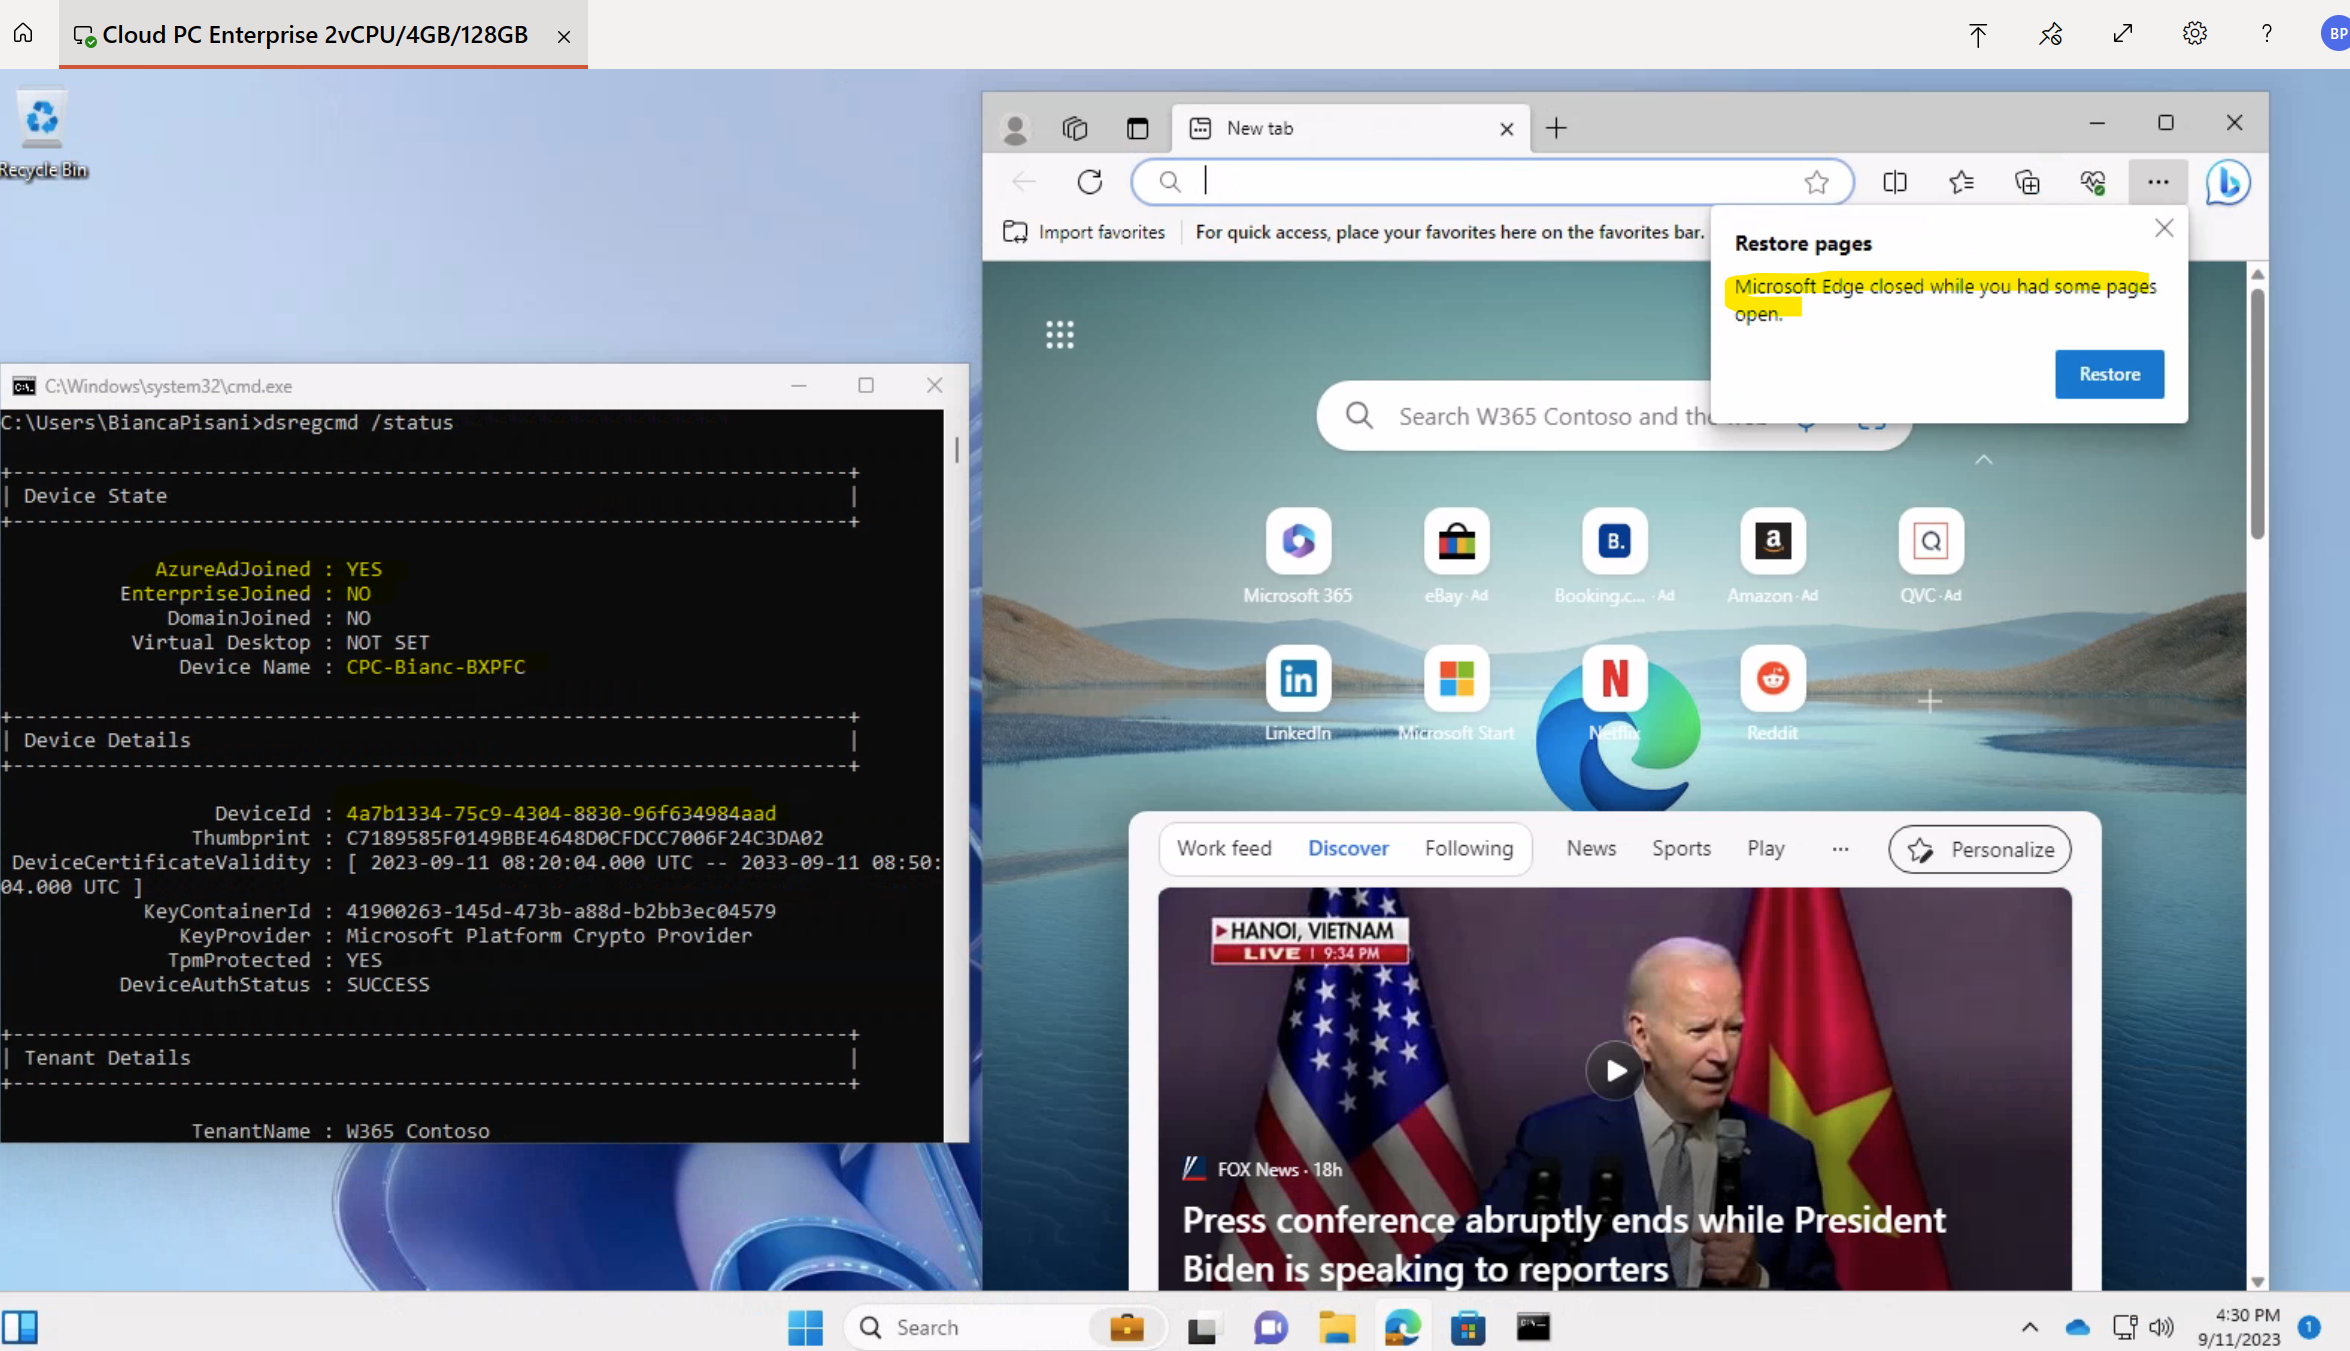This screenshot has width=2350, height=1351.
Task: Open File Explorer on taskbar
Action: [1336, 1327]
